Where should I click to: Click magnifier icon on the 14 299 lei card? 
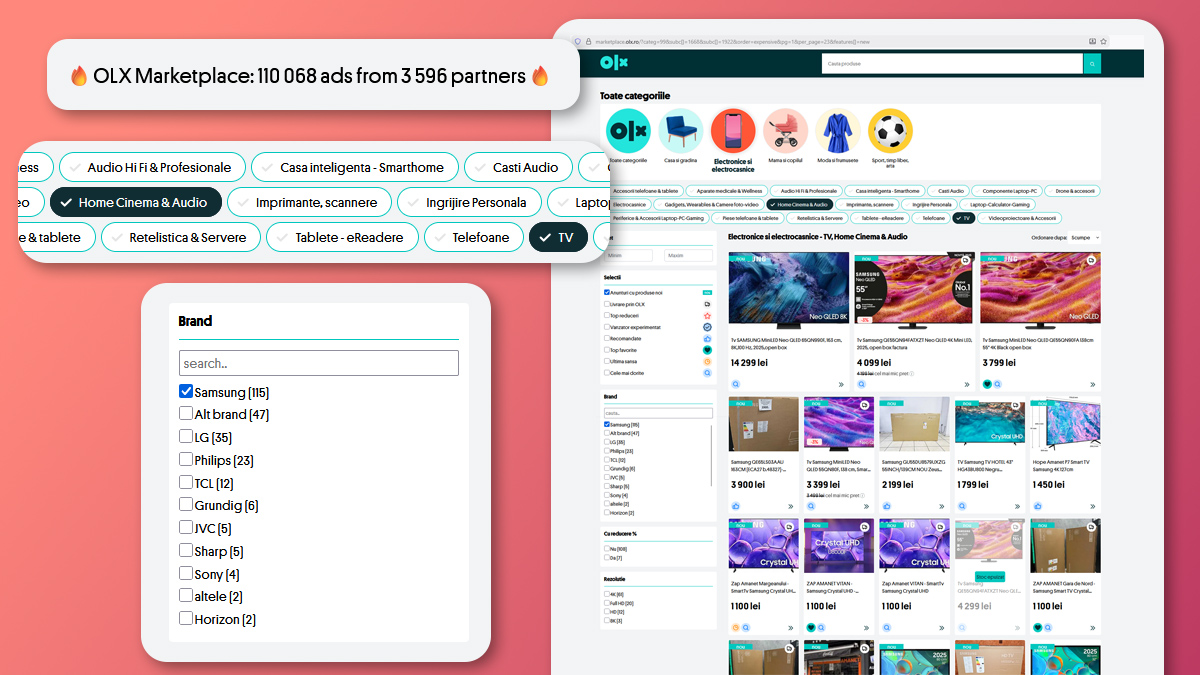pyautogui.click(x=736, y=384)
